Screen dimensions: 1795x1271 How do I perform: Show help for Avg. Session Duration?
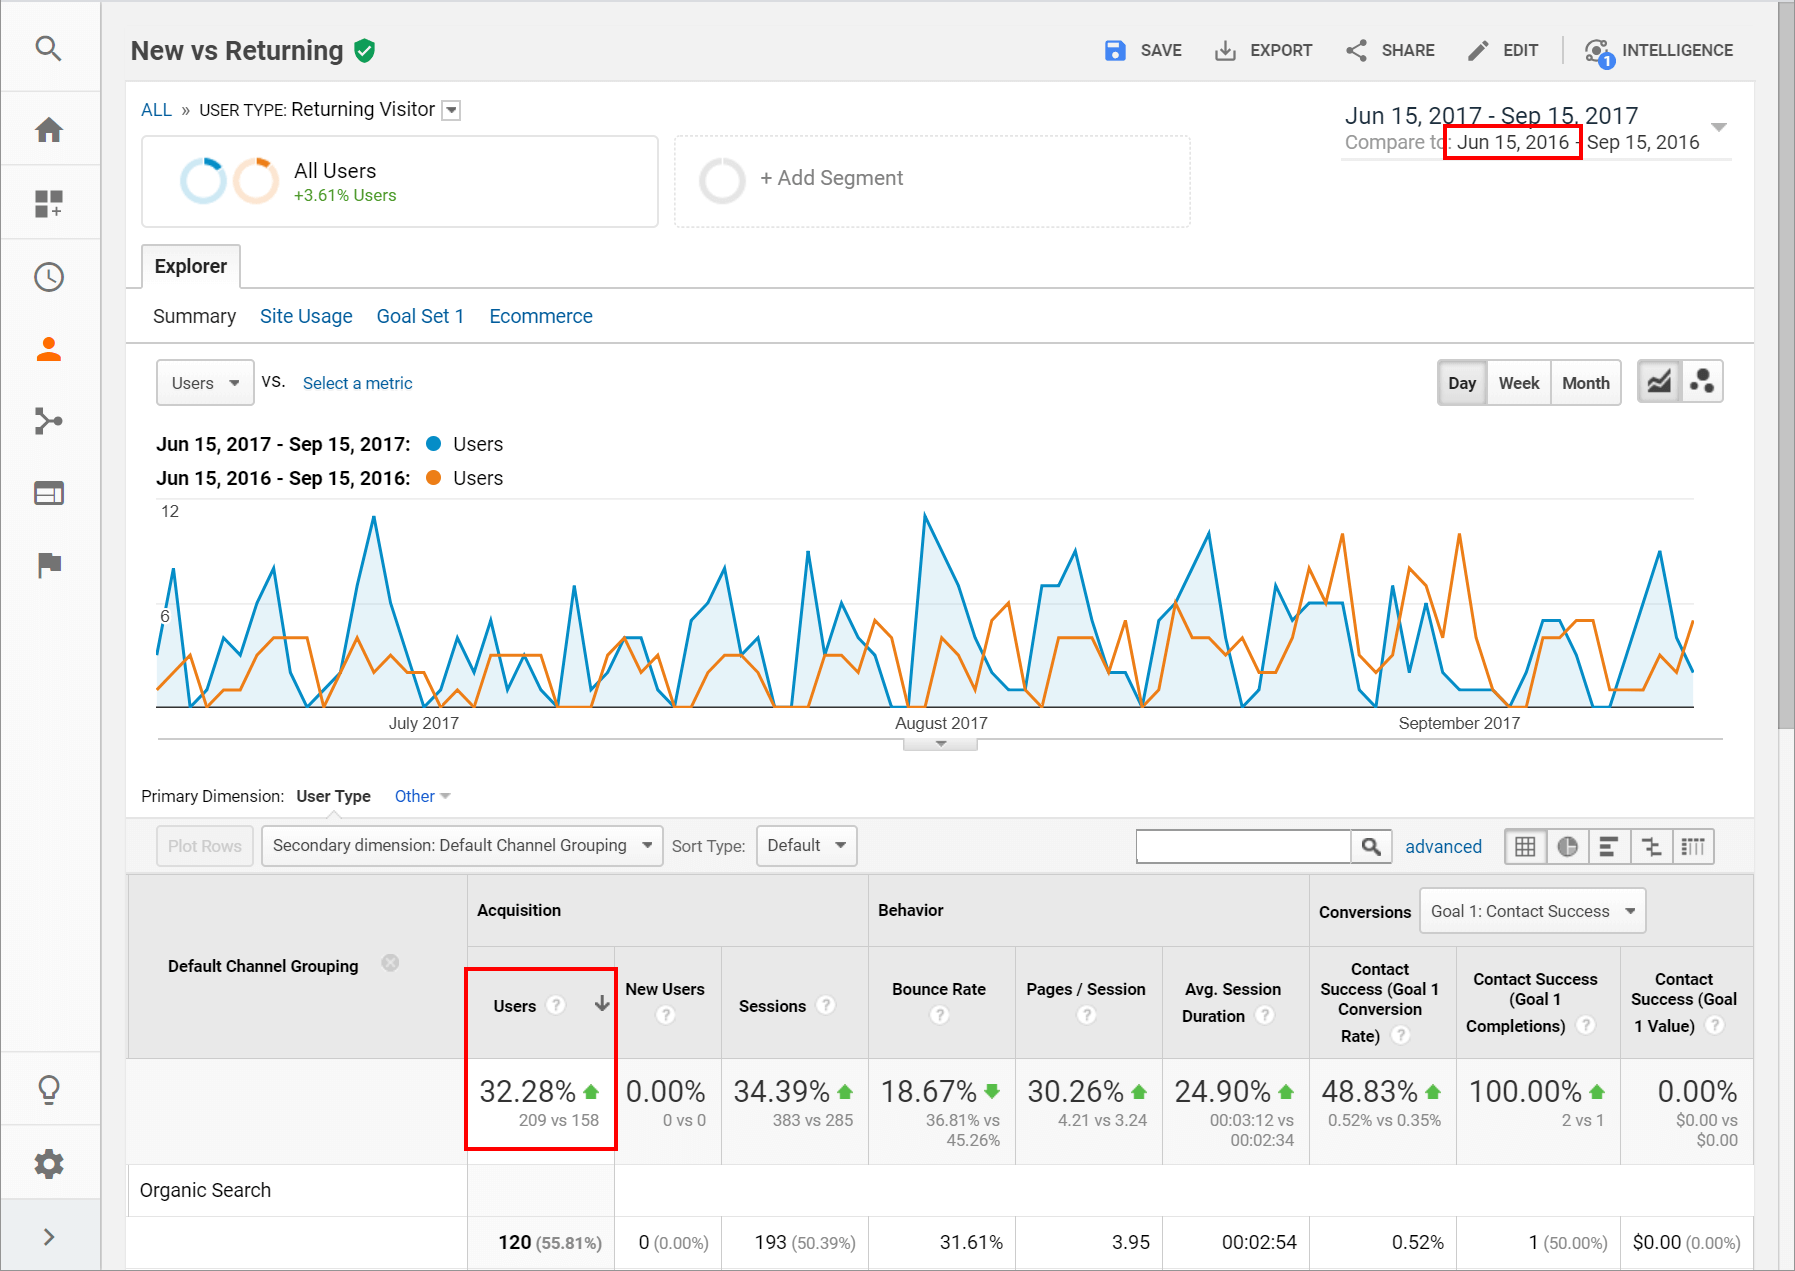pos(1264,1015)
